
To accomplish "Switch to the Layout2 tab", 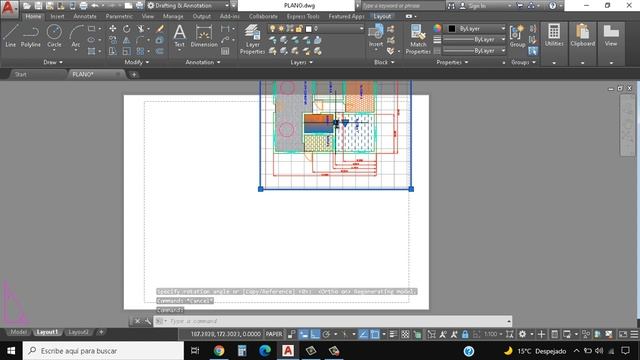I will coord(78,332).
